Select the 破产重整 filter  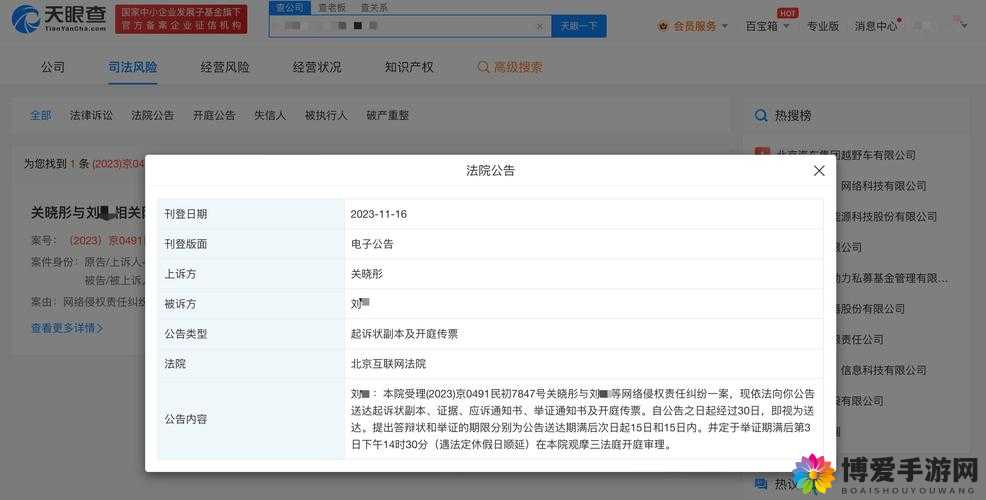coord(387,115)
